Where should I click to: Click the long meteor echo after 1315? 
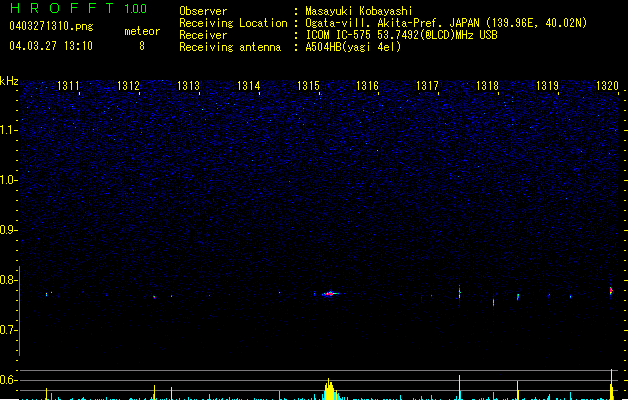(x=331, y=293)
